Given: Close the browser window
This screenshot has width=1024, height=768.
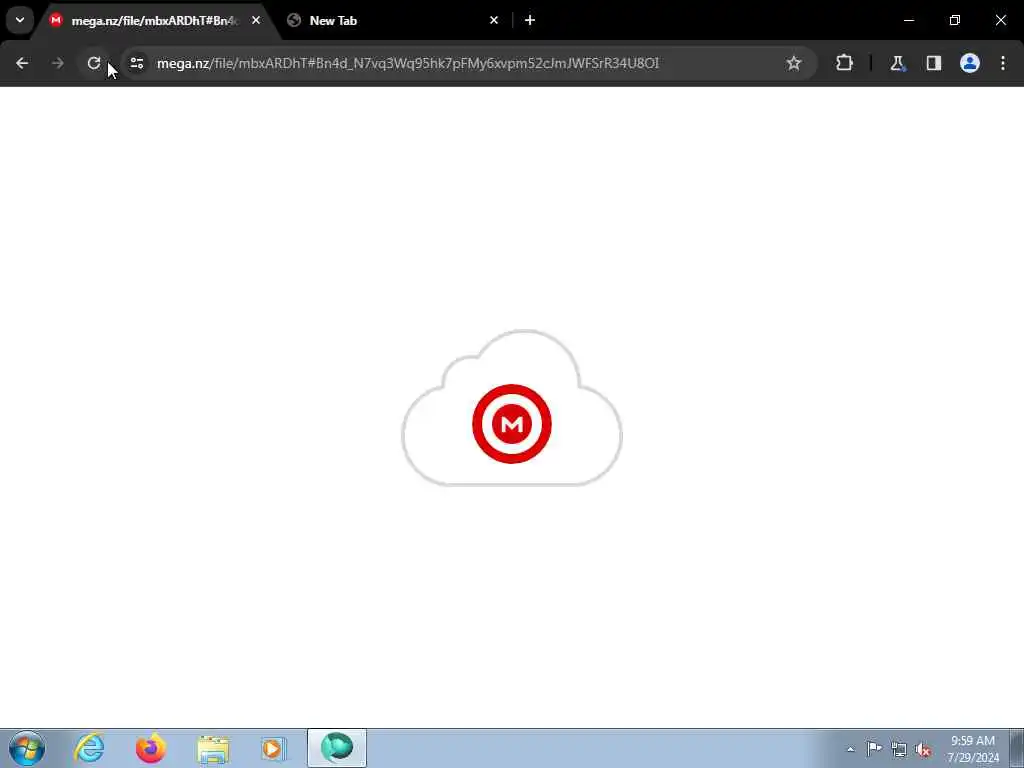Looking at the screenshot, I should tap(1000, 20).
